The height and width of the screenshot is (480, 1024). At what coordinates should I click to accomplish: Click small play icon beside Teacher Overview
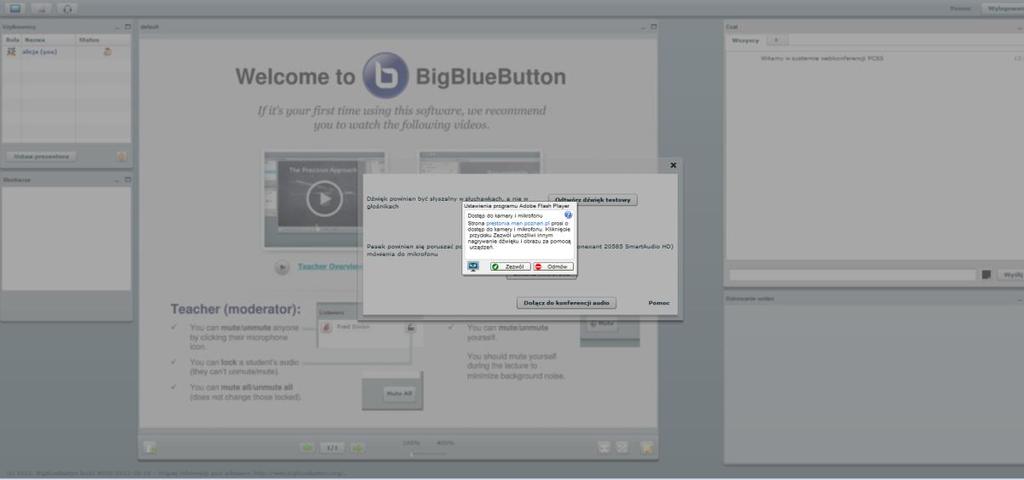pos(281,267)
